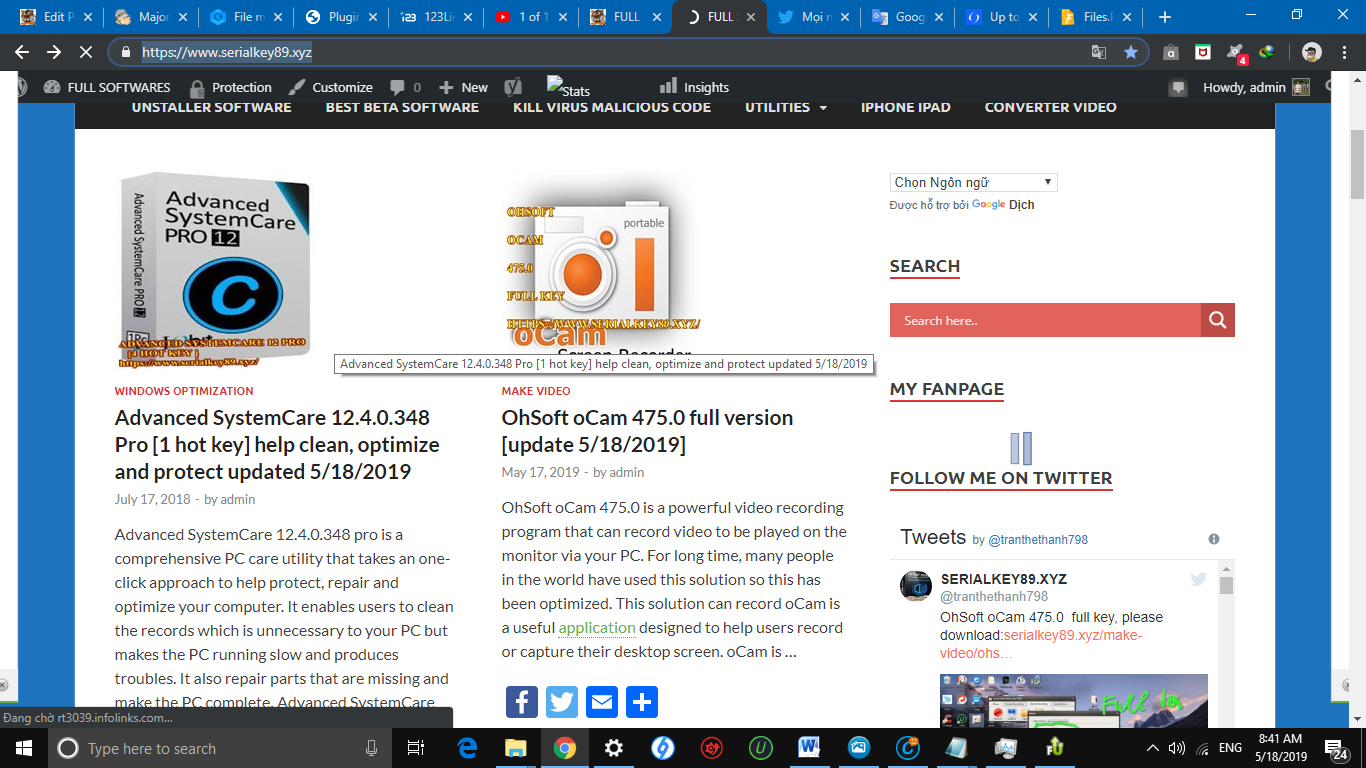Open the translate page icon in address bar
The height and width of the screenshot is (768, 1366).
pos(1099,52)
